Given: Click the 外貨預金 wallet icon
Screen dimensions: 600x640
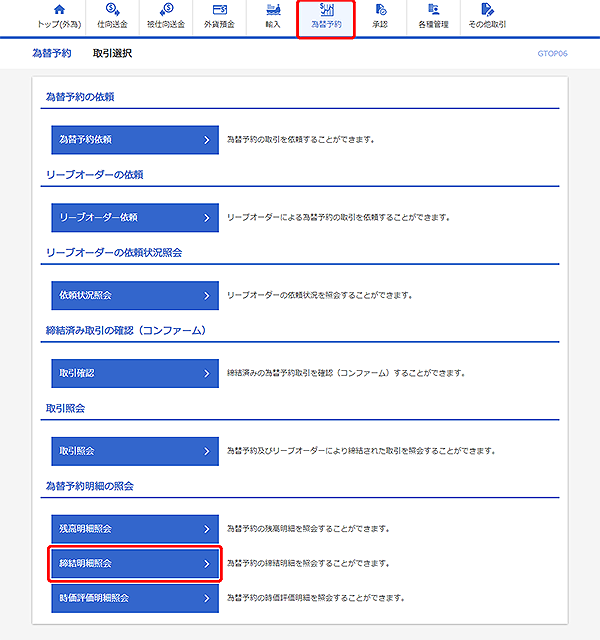Looking at the screenshot, I should (x=219, y=9).
